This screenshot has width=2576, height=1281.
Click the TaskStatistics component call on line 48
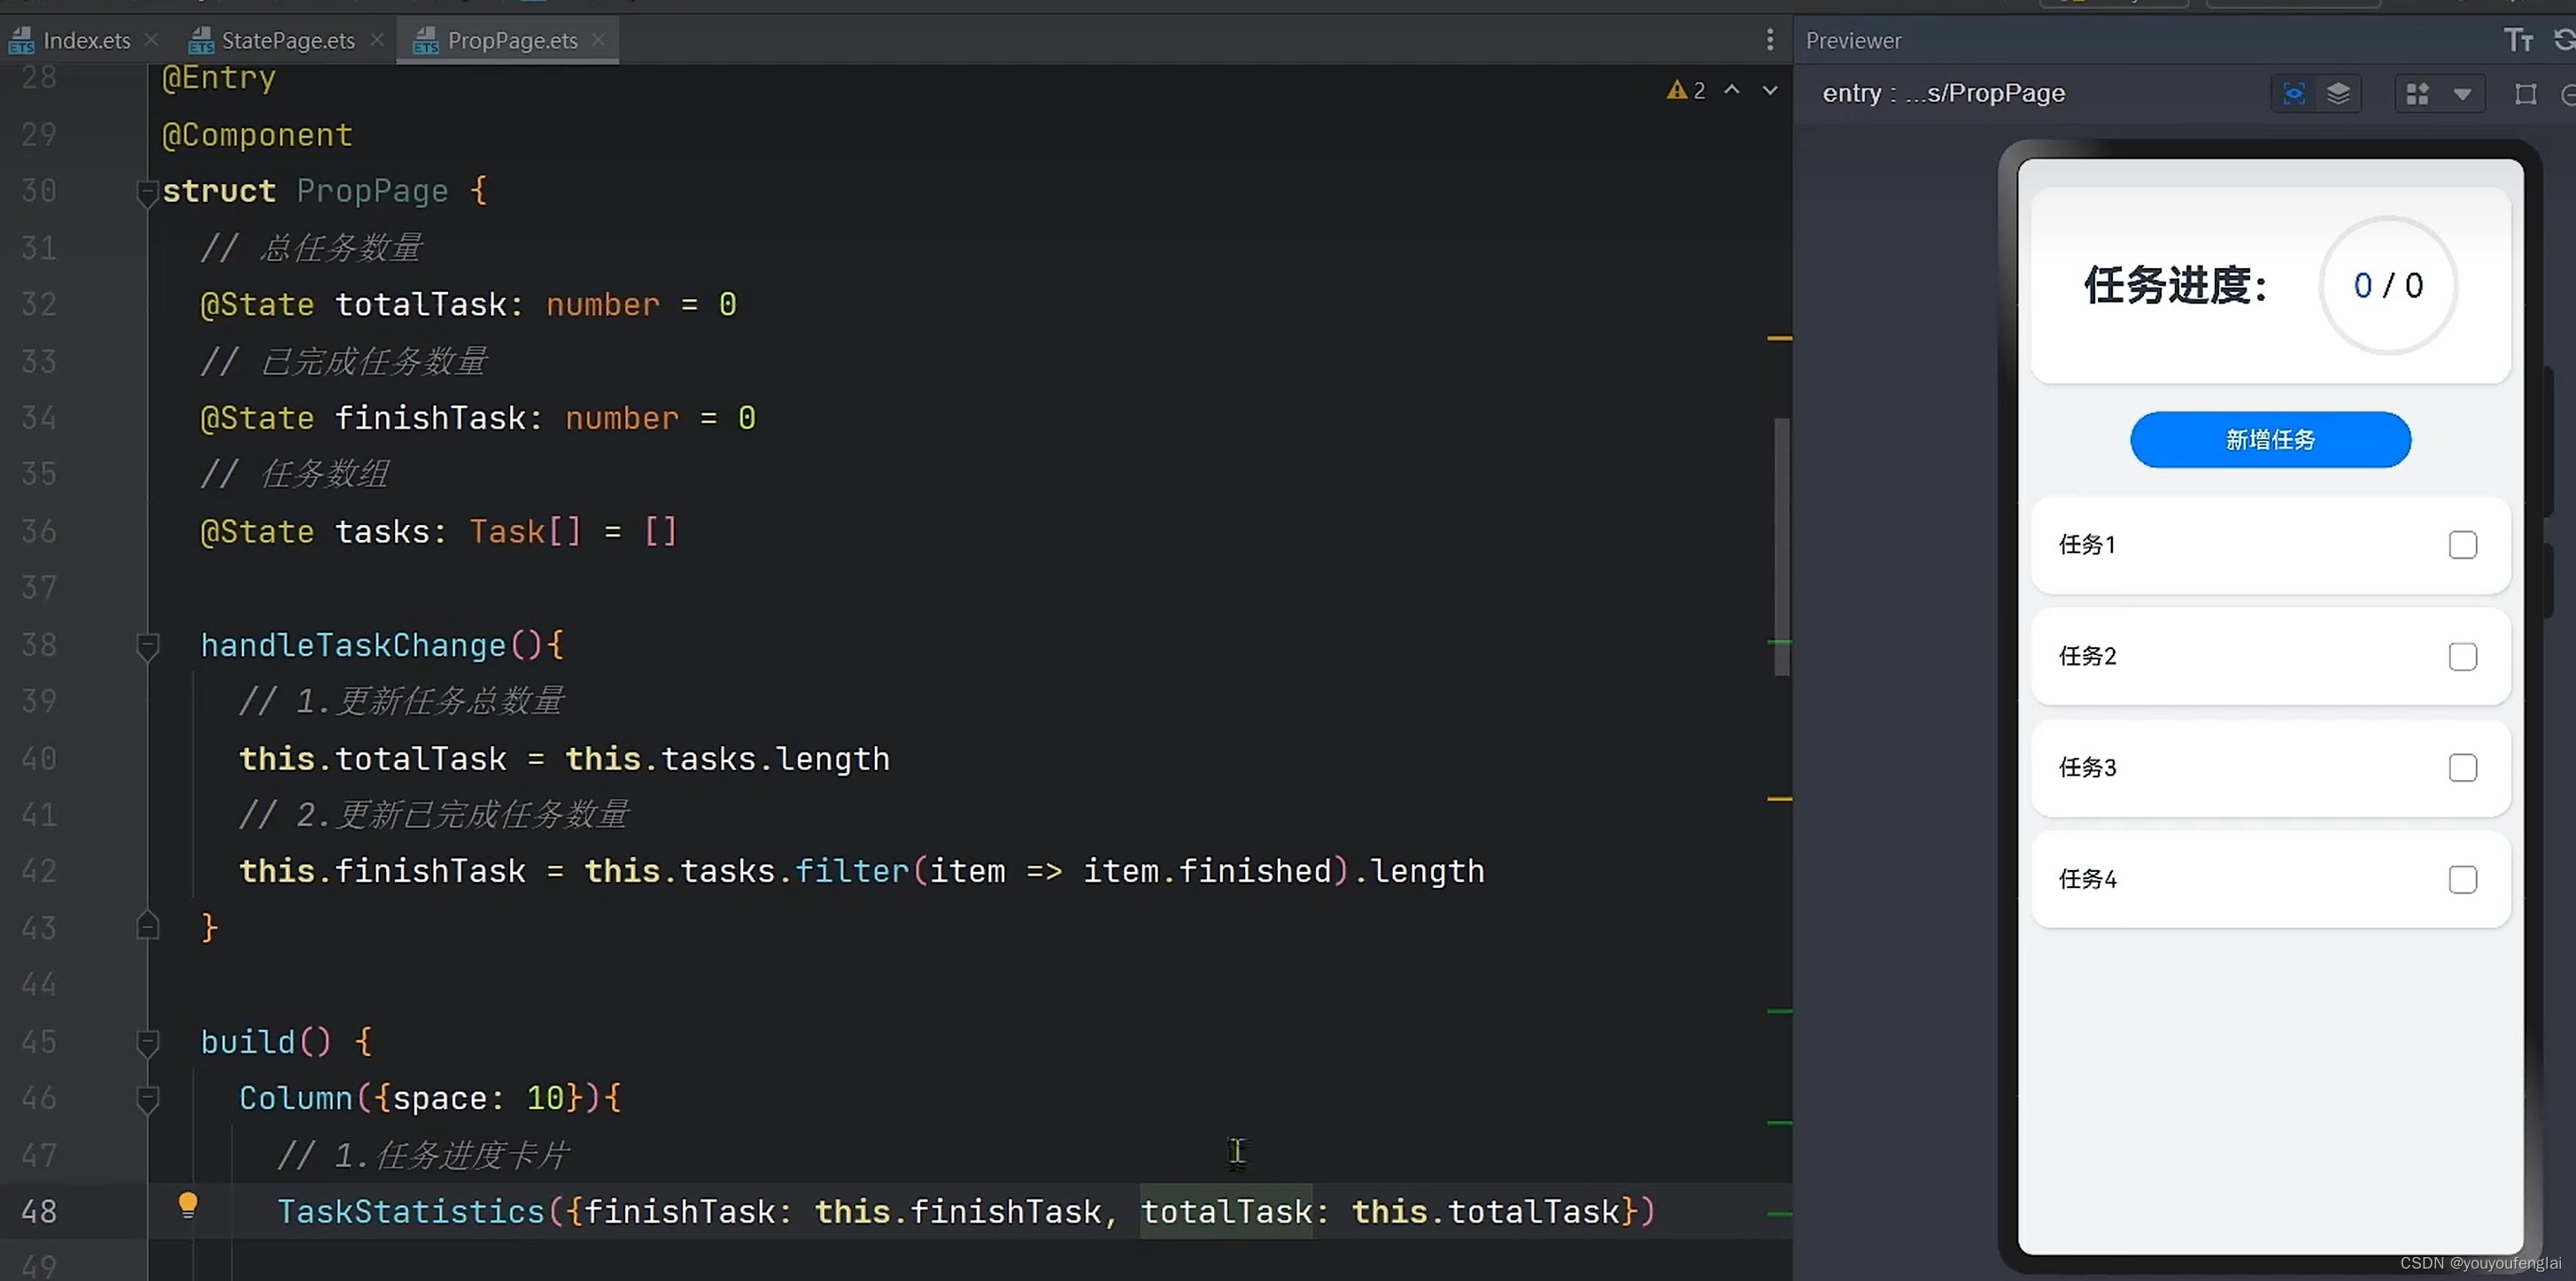410,1212
